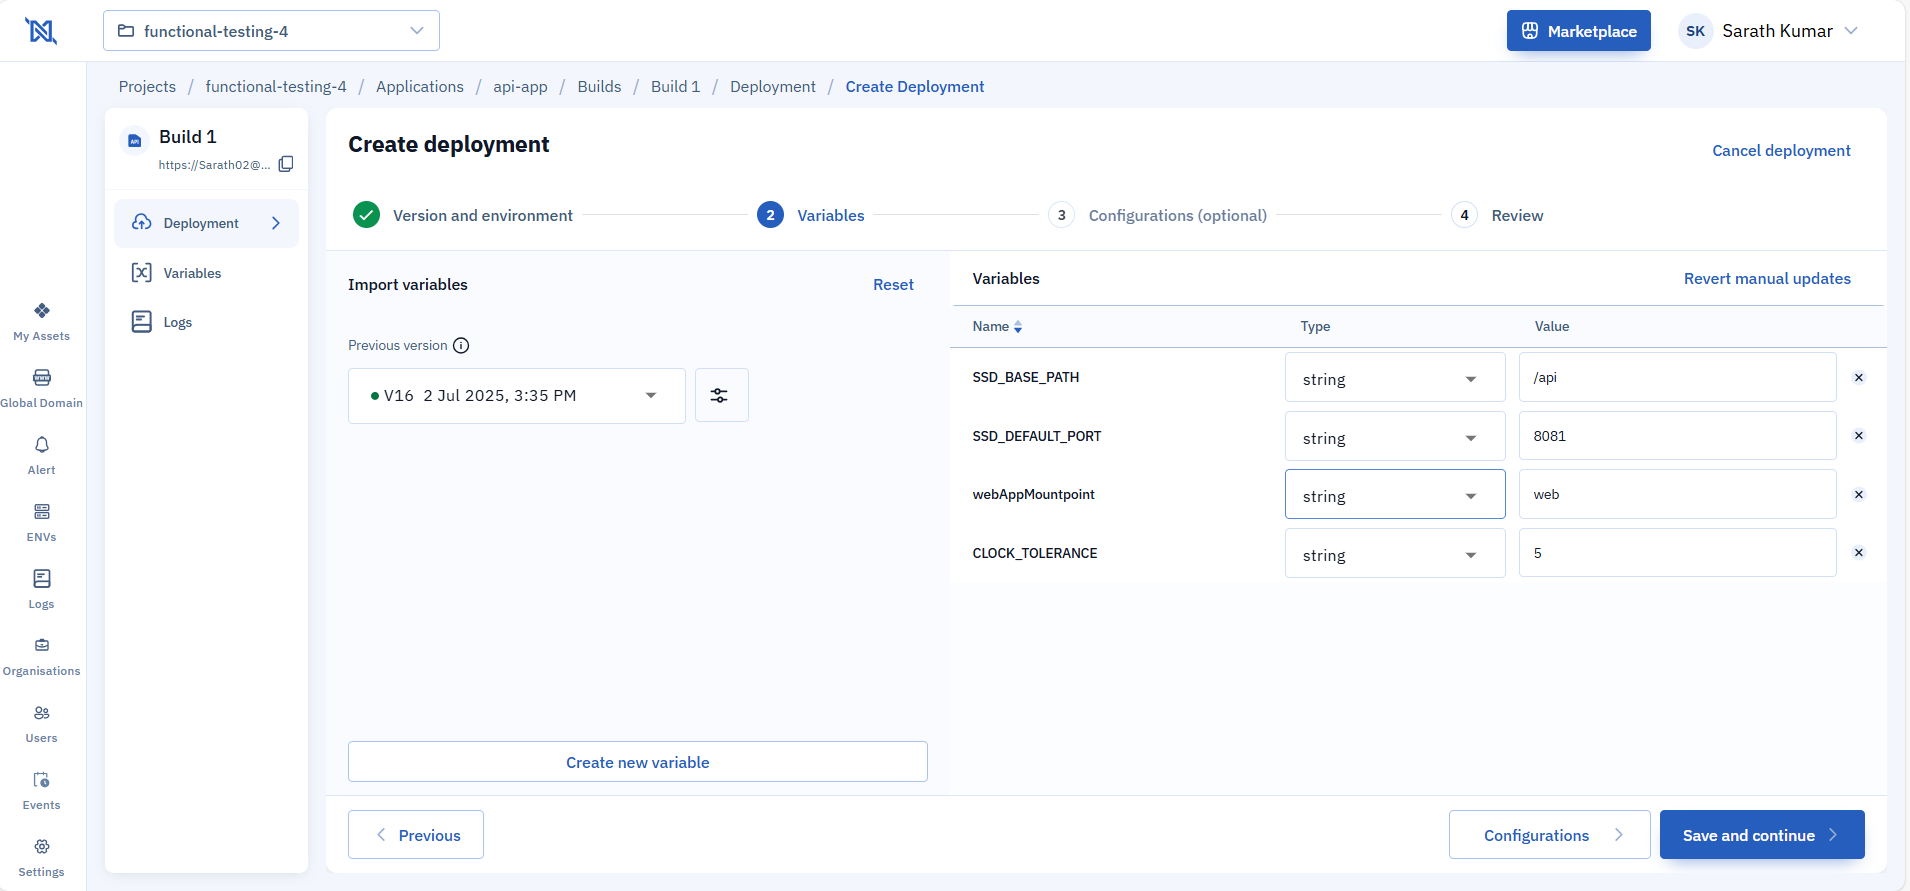Go to Review step 4
Viewport: 1910px width, 891px height.
pos(1497,215)
